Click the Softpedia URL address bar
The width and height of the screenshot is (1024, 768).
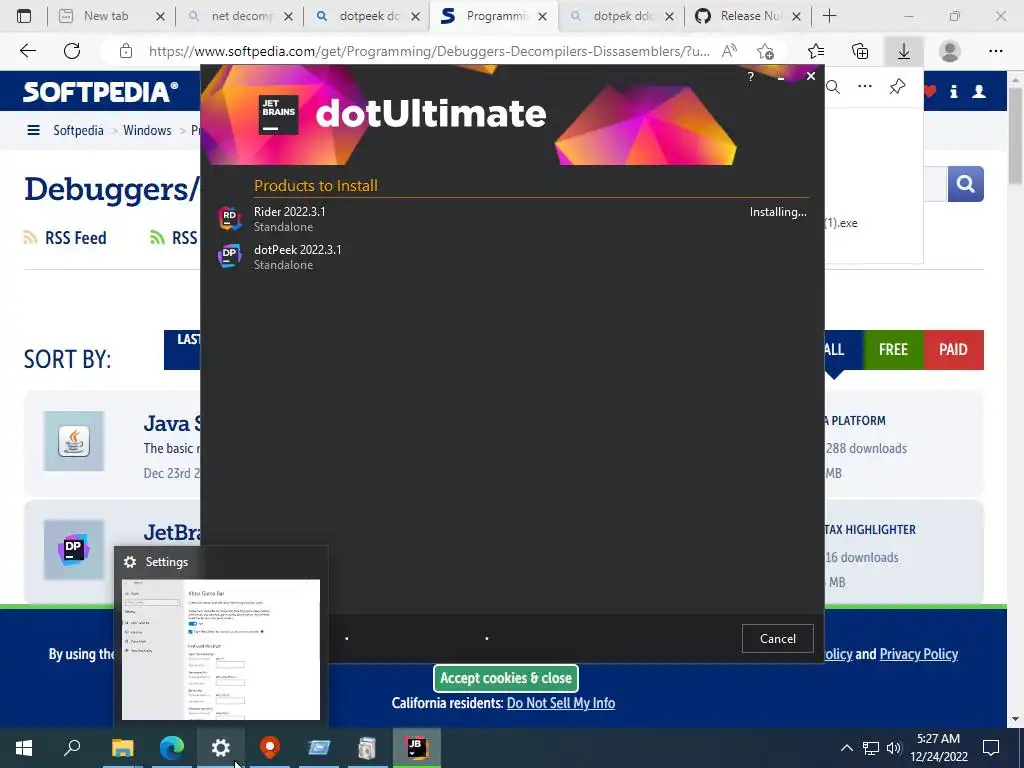click(x=429, y=51)
